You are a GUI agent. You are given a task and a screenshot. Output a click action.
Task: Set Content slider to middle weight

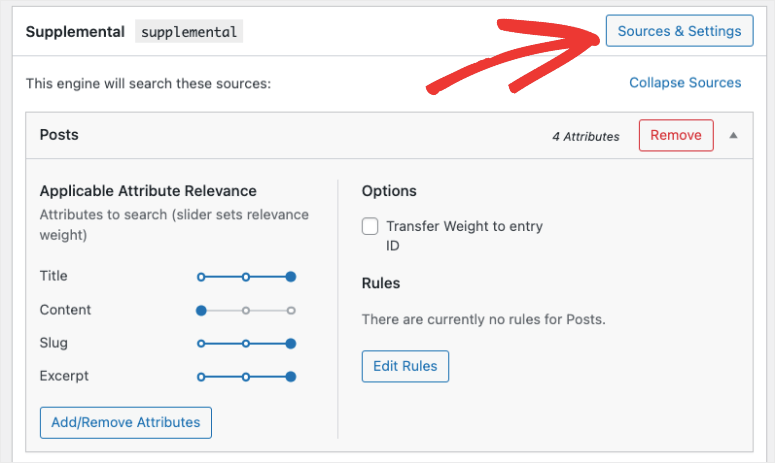coord(246,310)
